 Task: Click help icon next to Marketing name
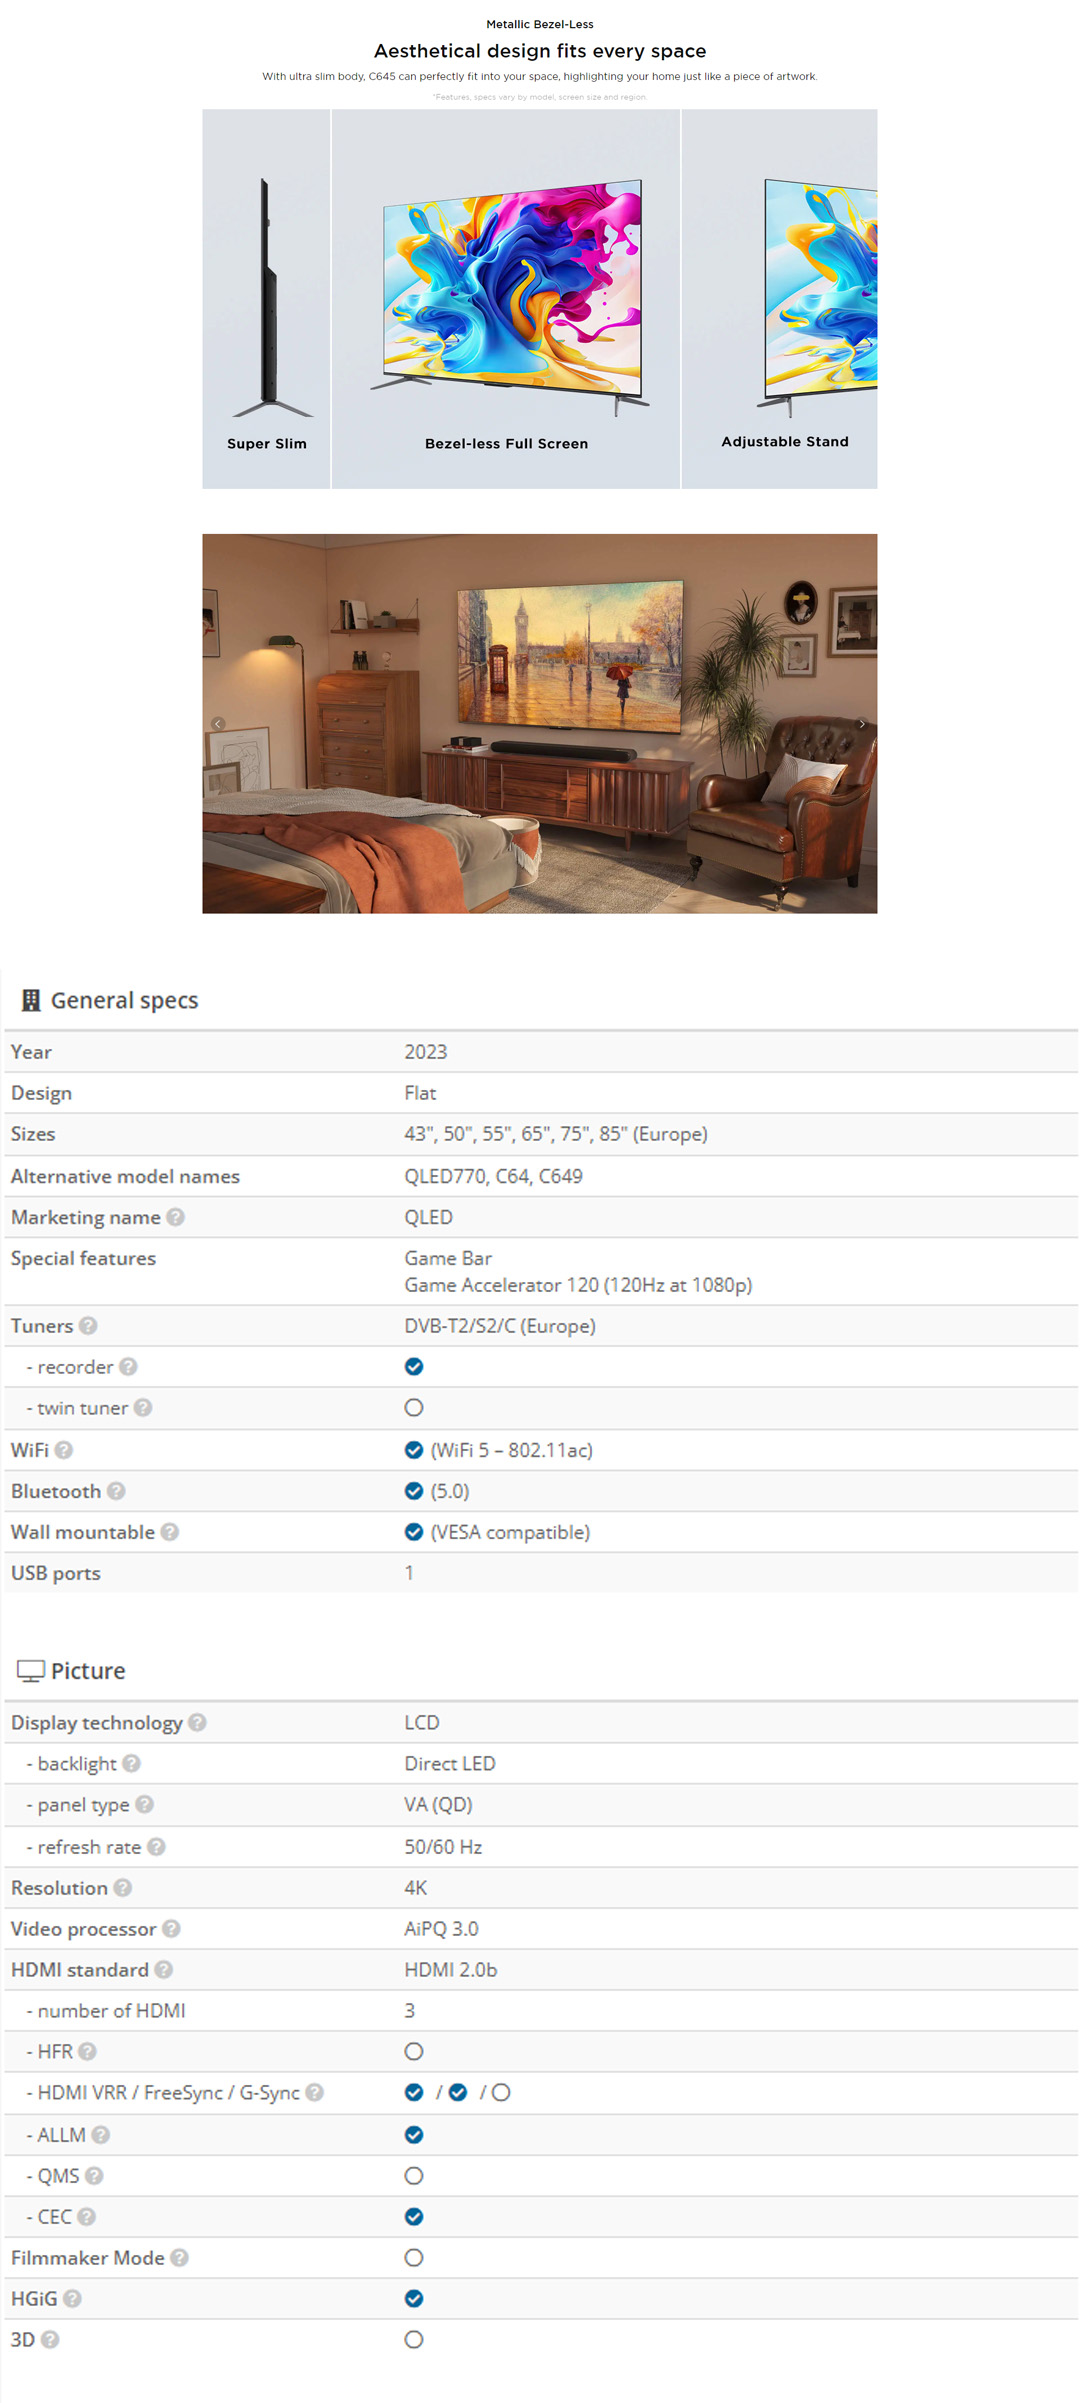coord(175,1217)
